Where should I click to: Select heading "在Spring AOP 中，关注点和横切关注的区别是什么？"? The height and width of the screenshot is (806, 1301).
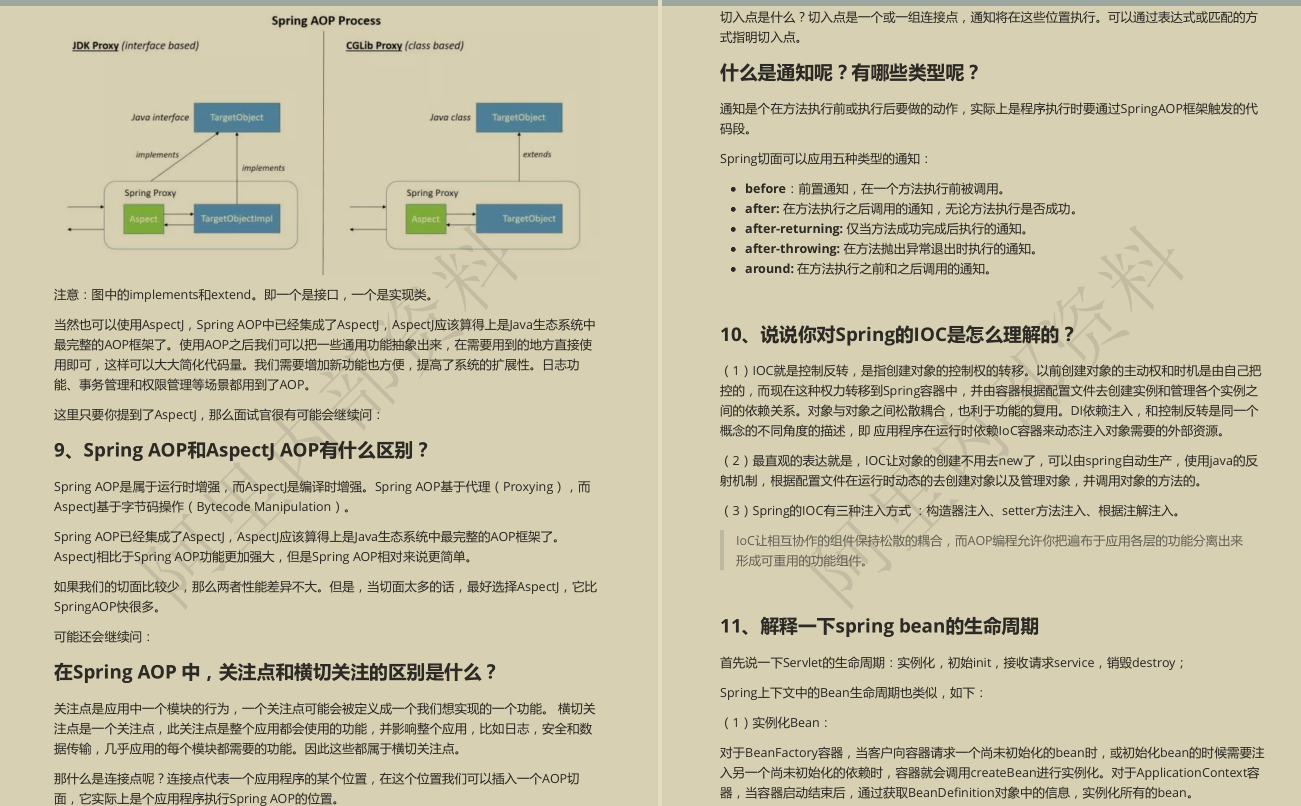click(275, 672)
